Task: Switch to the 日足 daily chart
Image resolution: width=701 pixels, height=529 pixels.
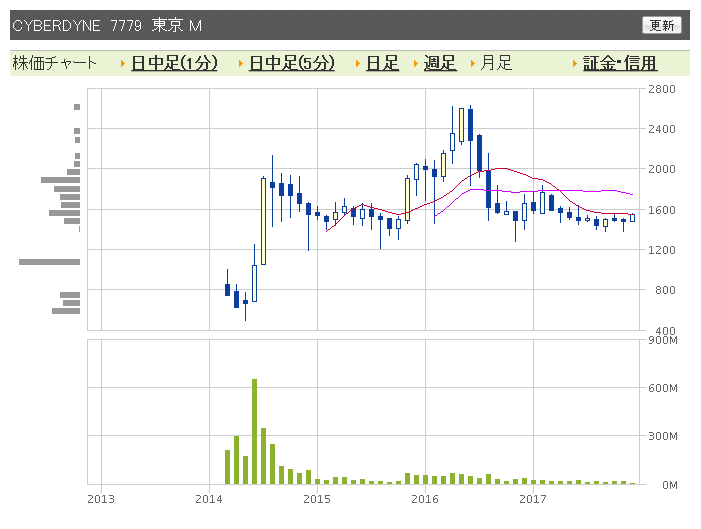Action: pyautogui.click(x=382, y=63)
